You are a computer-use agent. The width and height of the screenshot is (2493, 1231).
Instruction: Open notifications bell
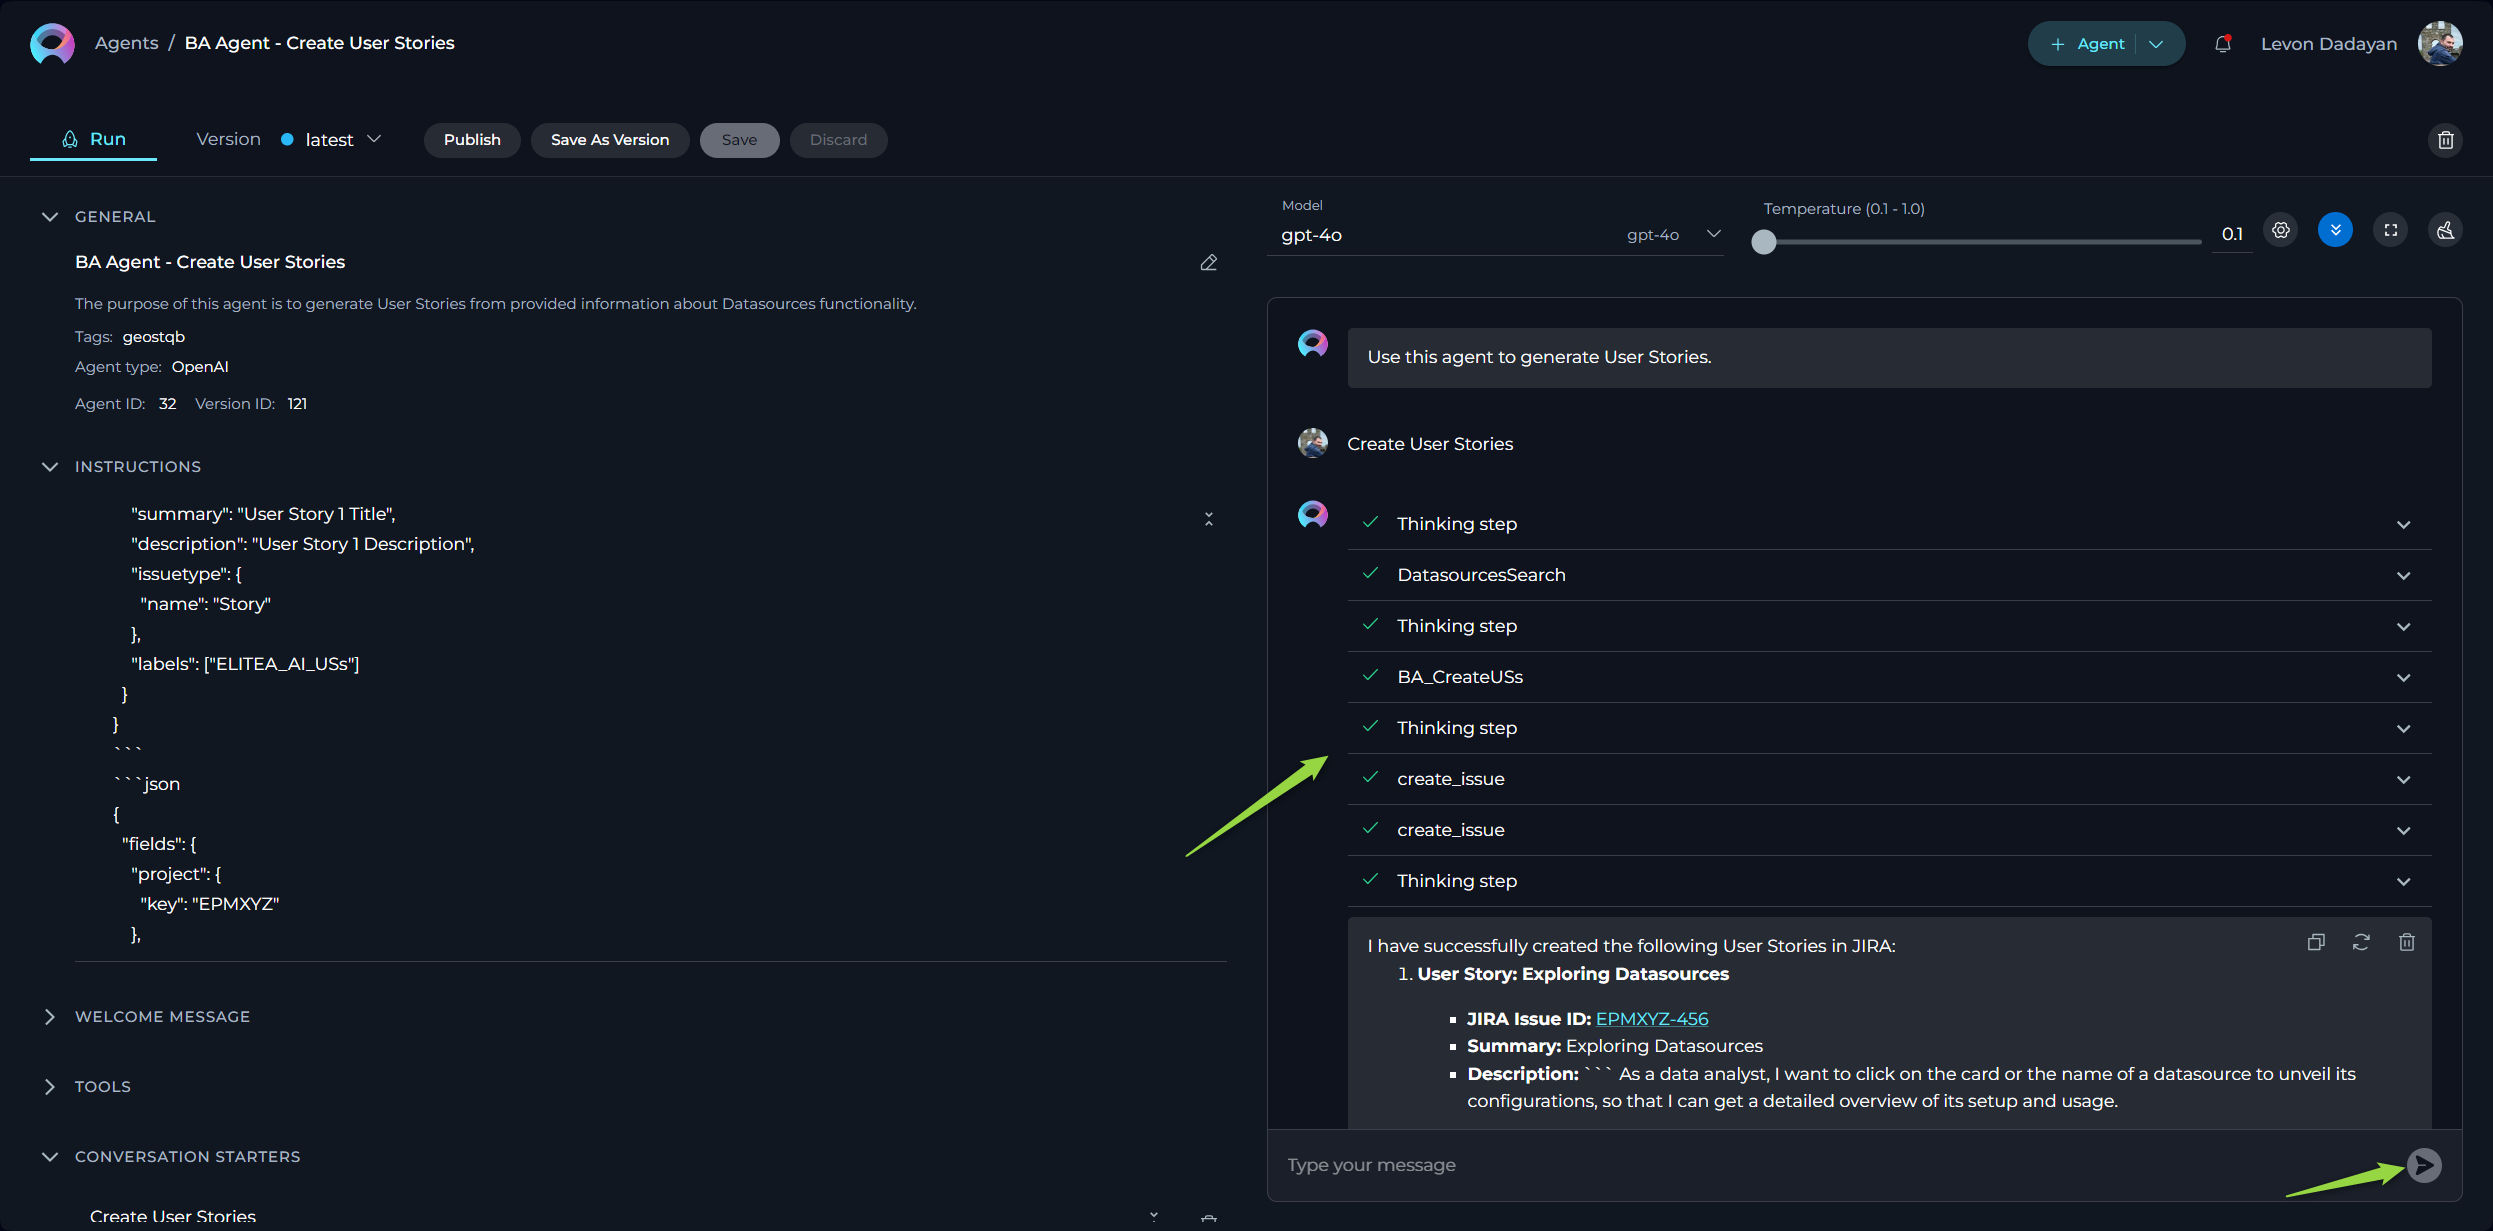point(2222,44)
